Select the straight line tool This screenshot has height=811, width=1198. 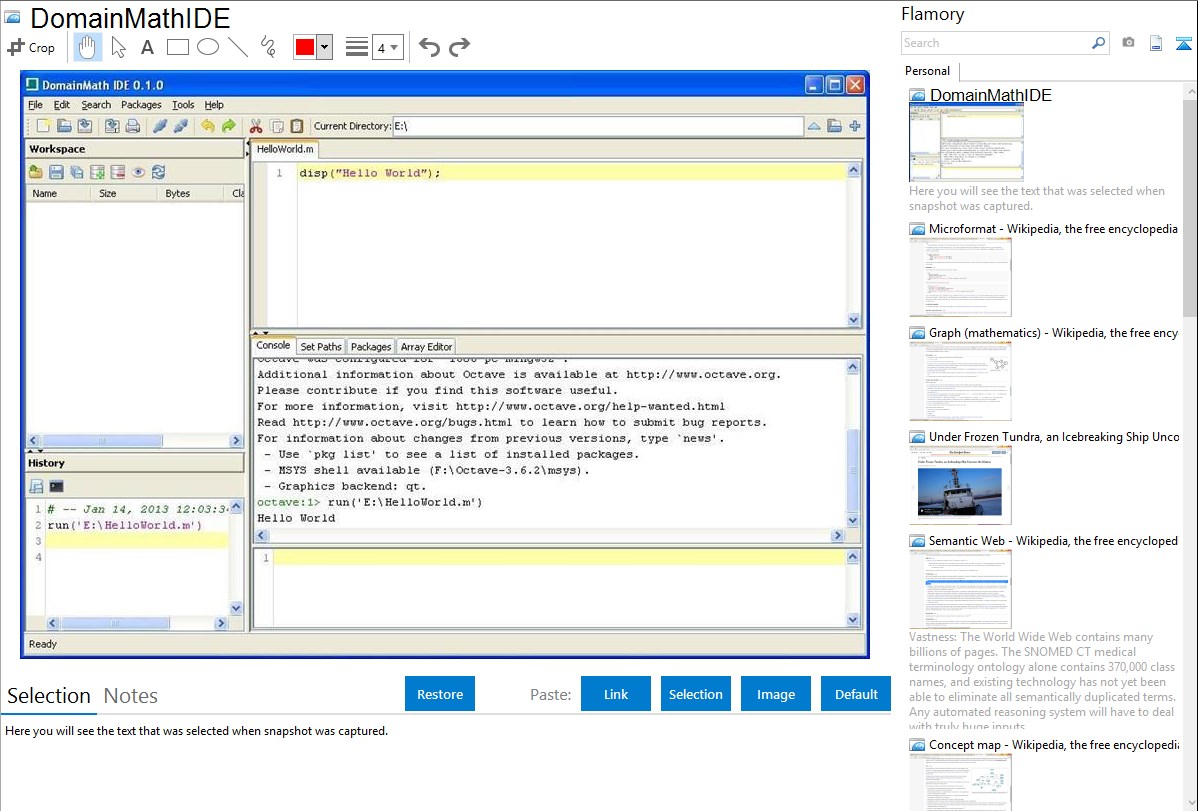pos(238,47)
